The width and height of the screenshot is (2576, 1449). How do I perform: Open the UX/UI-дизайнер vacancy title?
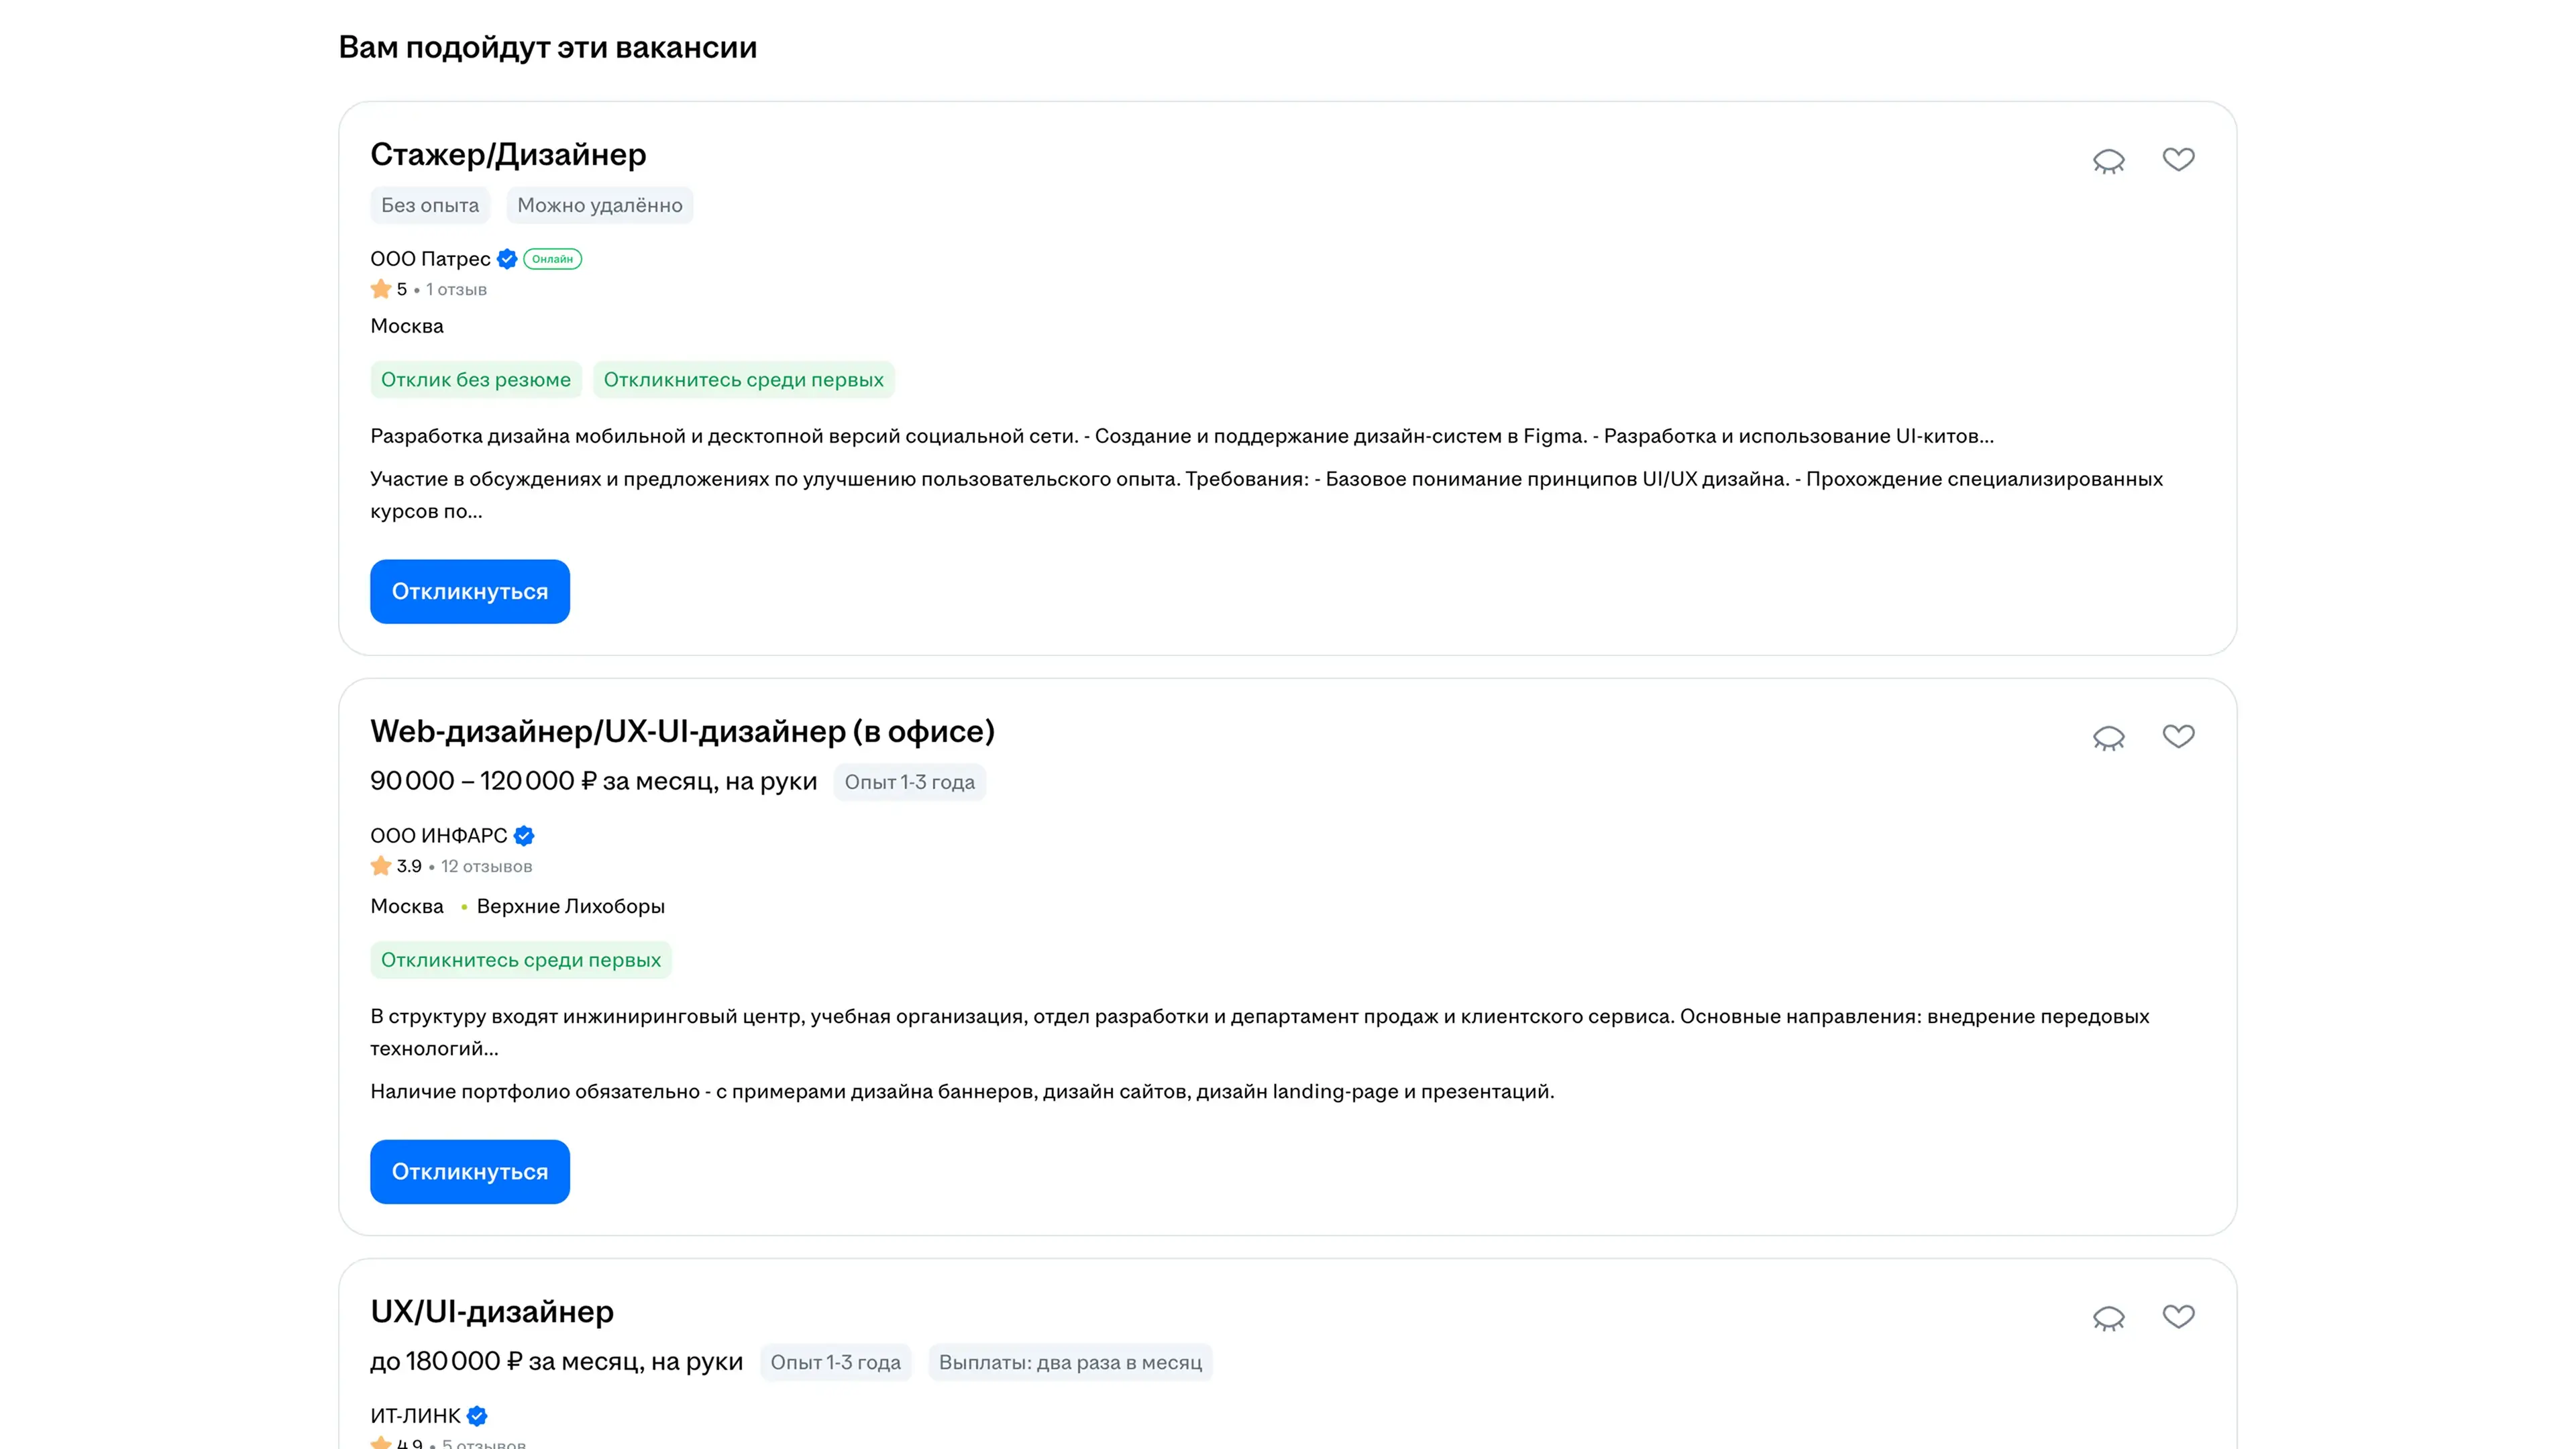pos(492,1312)
